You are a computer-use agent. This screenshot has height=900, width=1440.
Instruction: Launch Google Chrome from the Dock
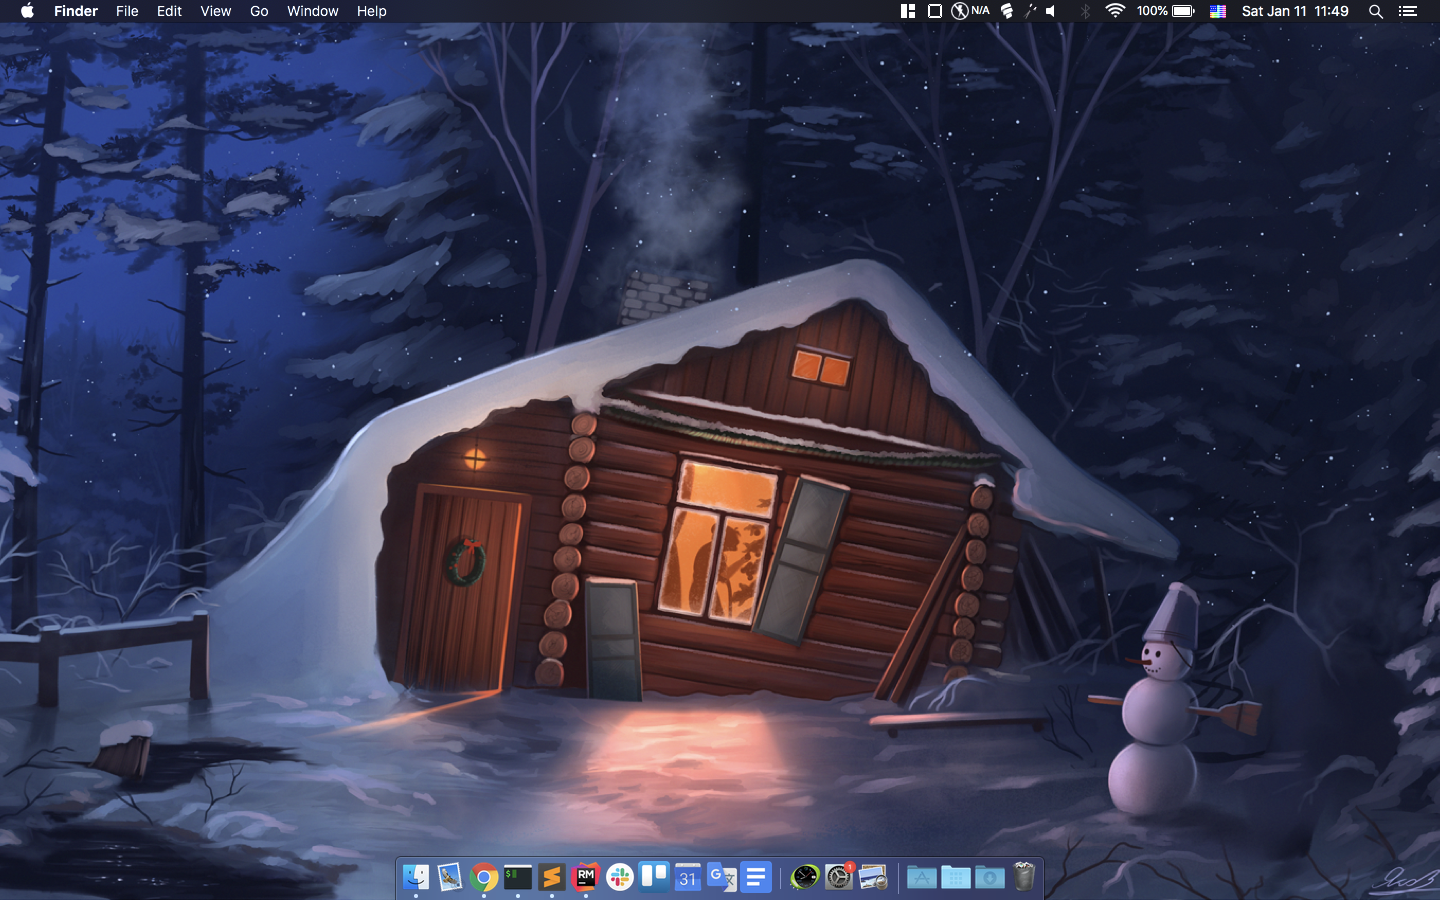484,877
